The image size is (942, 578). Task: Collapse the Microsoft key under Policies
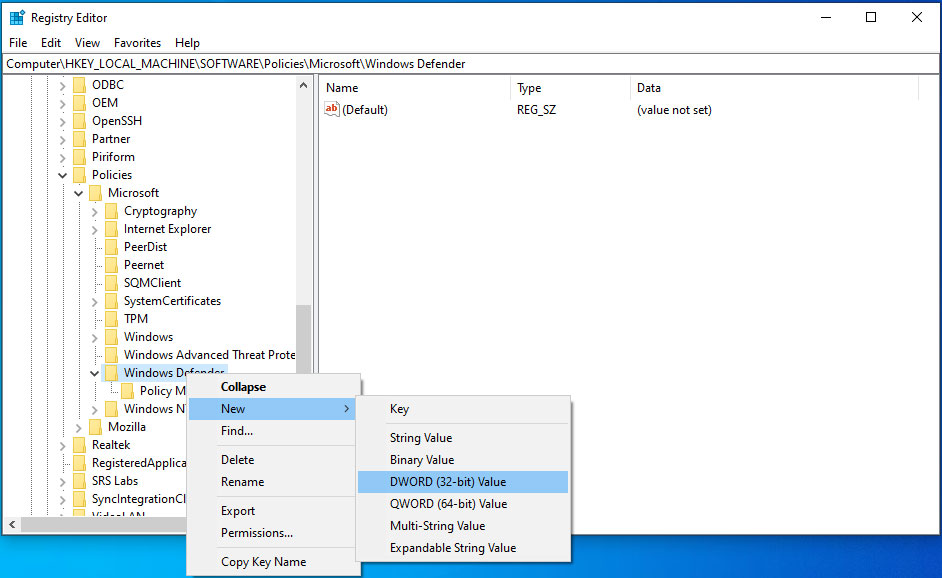79,193
